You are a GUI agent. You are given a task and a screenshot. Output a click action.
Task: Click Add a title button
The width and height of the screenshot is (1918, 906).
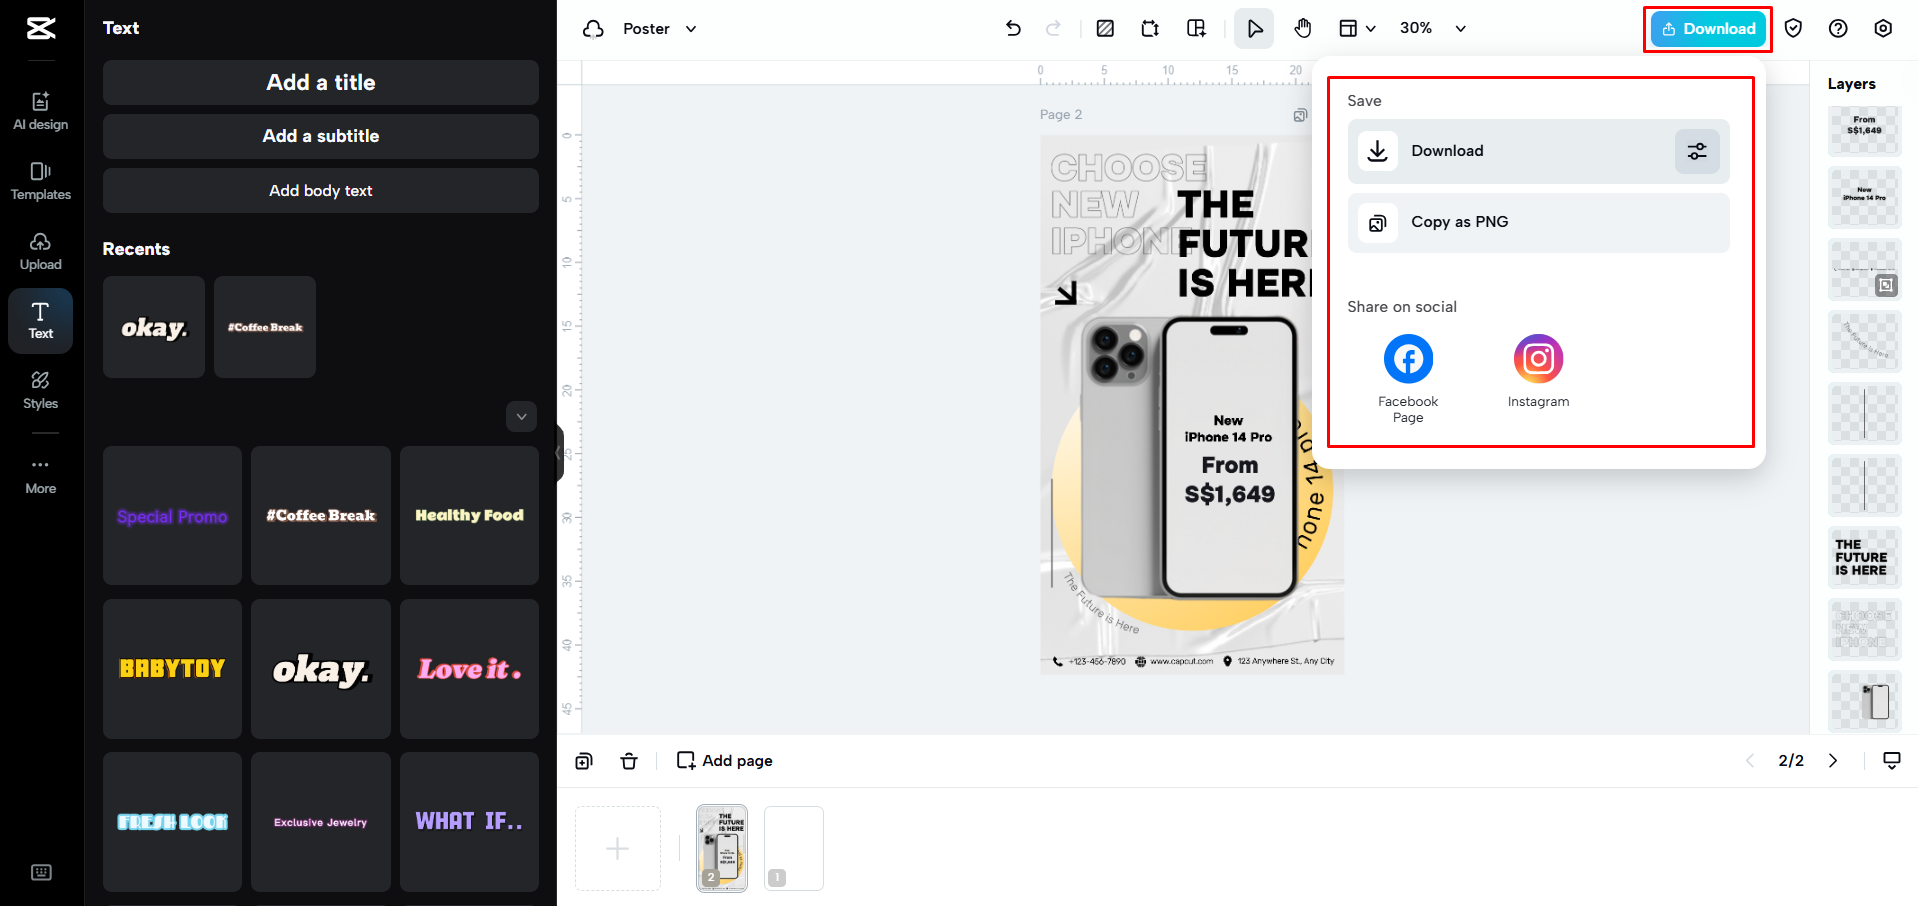[x=321, y=83]
